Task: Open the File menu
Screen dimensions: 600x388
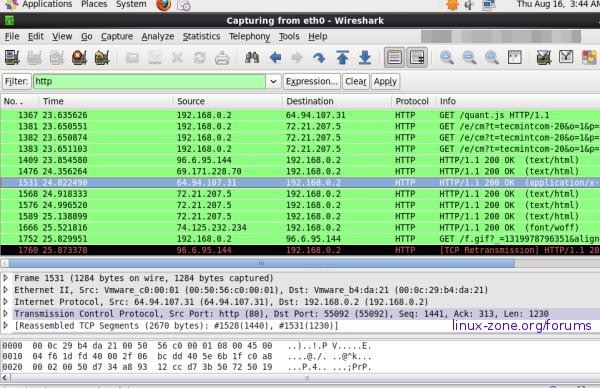Action: [x=12, y=36]
